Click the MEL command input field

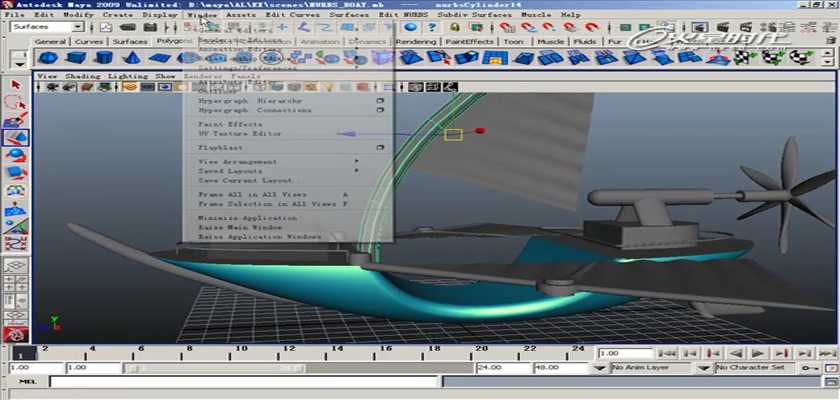(243, 382)
